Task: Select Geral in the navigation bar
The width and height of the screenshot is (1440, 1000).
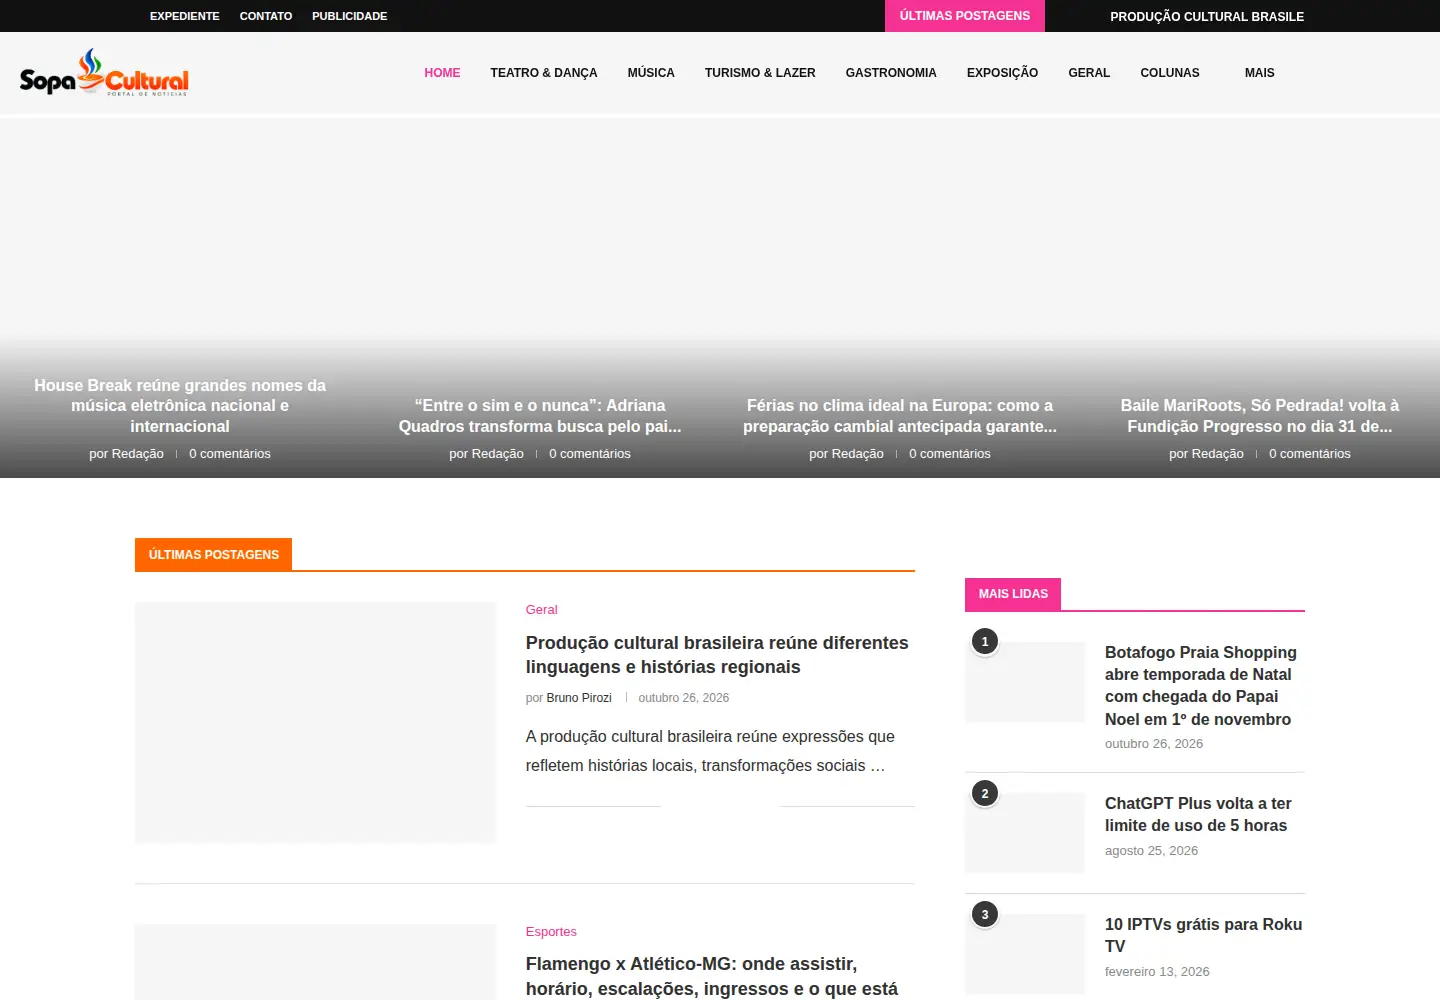Action: coord(1089,73)
